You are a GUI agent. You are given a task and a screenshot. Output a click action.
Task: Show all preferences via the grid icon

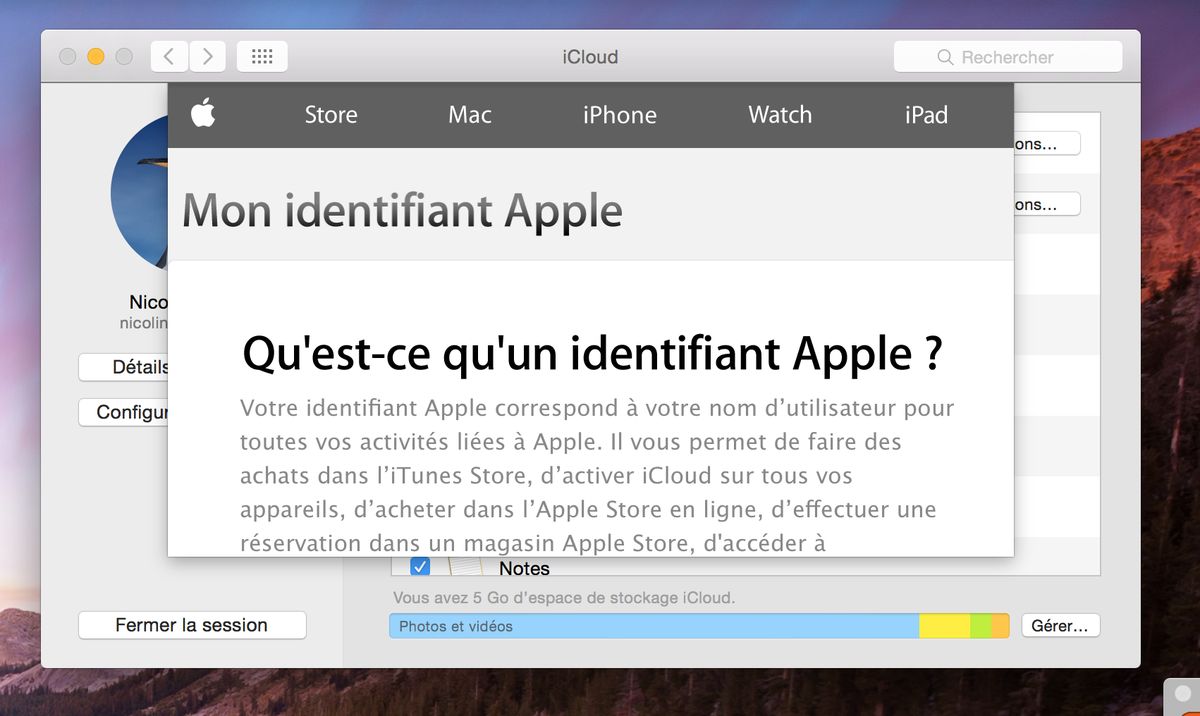point(262,57)
